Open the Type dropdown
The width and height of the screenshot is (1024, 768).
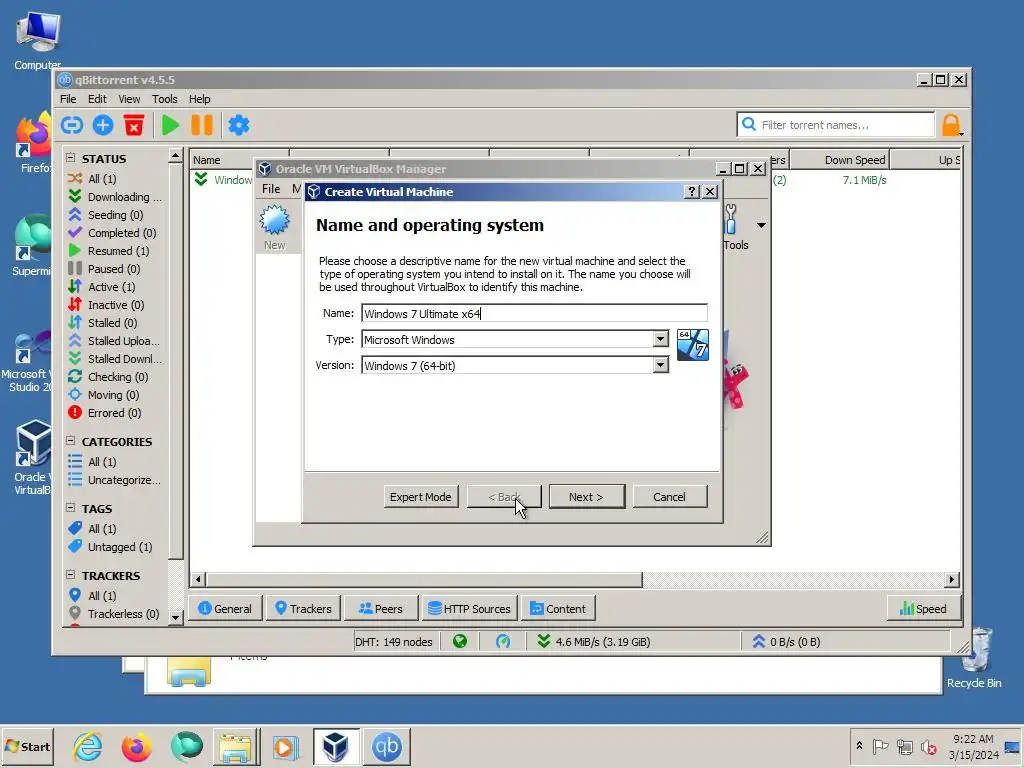[660, 339]
